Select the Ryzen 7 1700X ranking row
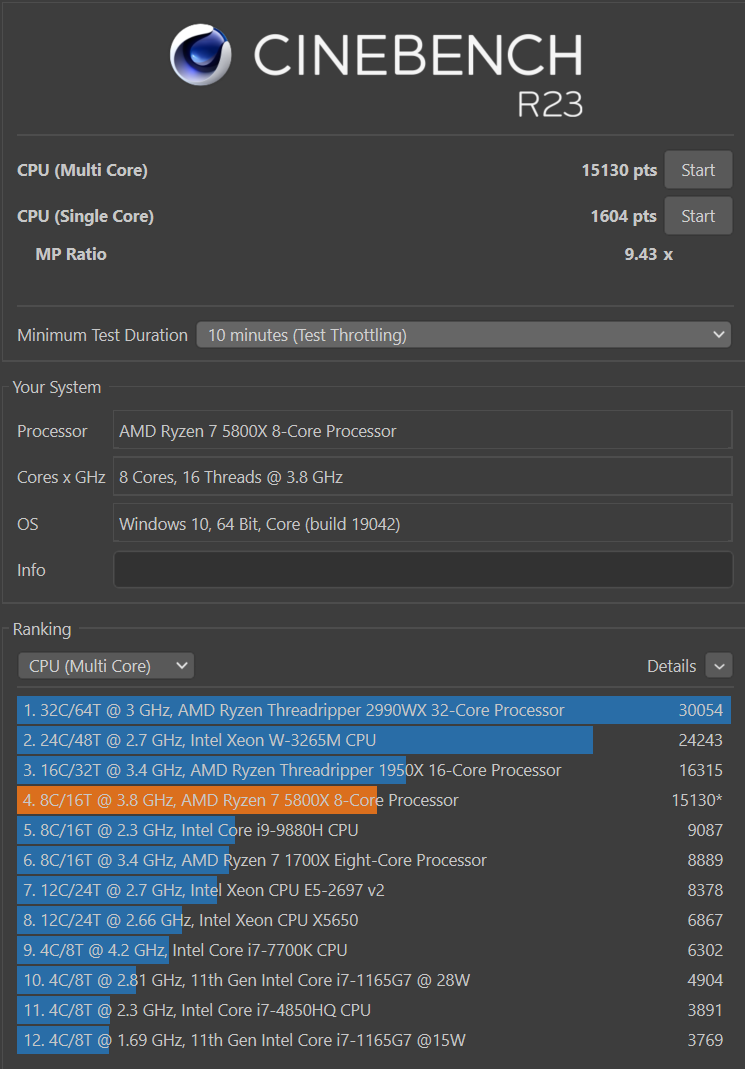The height and width of the screenshot is (1069, 745). pyautogui.click(x=374, y=860)
